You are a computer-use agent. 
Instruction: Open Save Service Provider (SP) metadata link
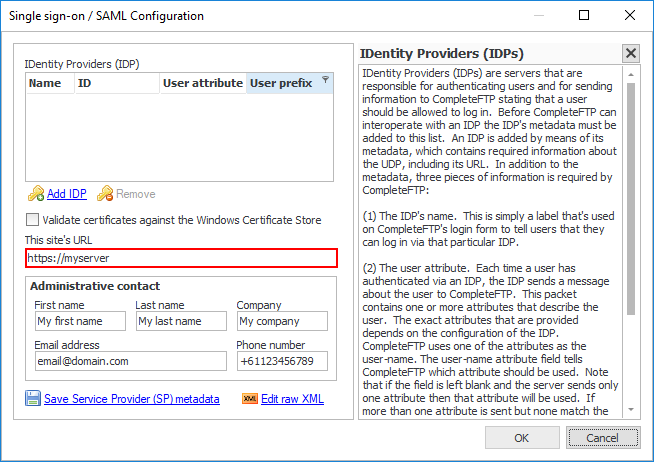(x=131, y=399)
